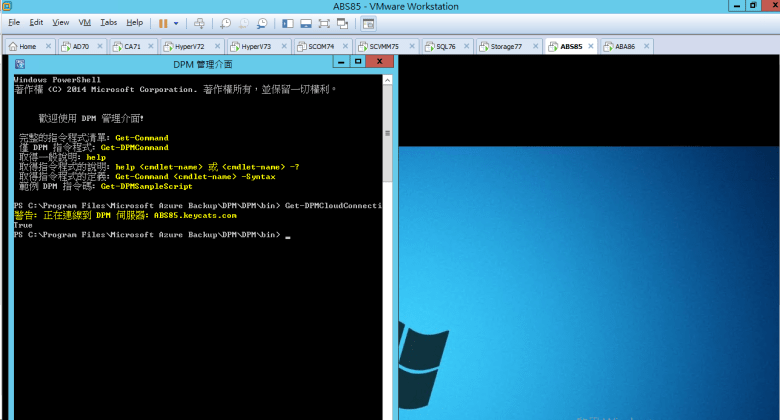Take a snapshot of the VM
The image size is (780, 420).
tap(226, 22)
